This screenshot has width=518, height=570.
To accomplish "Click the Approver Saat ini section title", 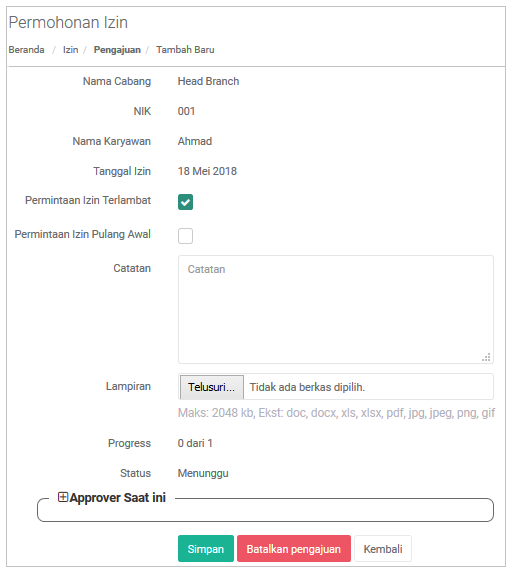I will 117,497.
